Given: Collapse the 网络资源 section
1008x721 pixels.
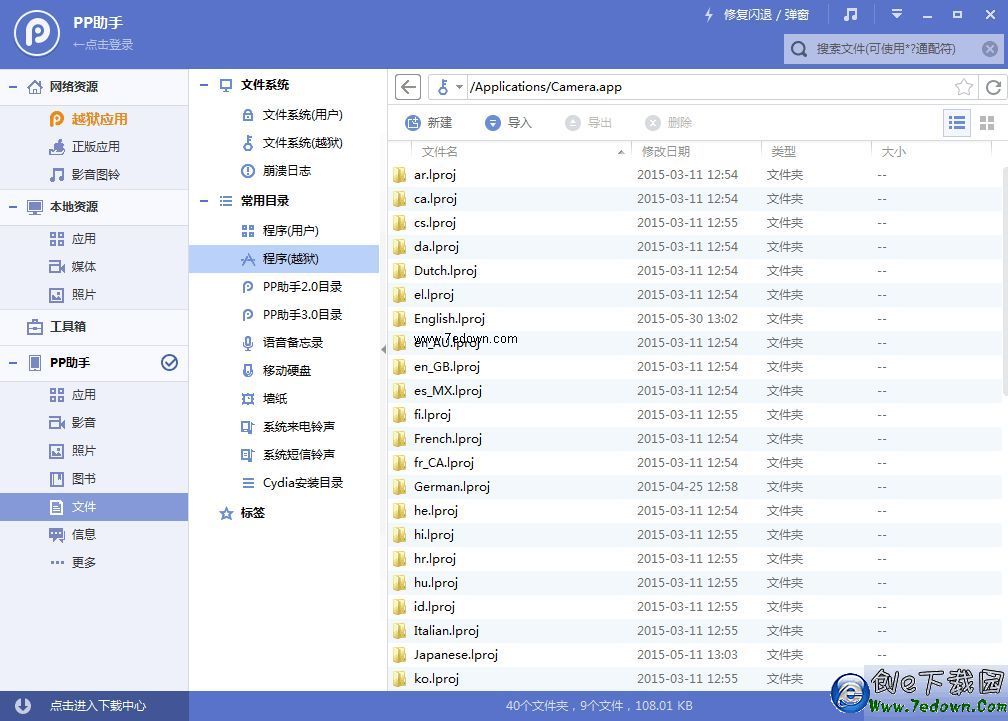Looking at the screenshot, I should (x=13, y=87).
